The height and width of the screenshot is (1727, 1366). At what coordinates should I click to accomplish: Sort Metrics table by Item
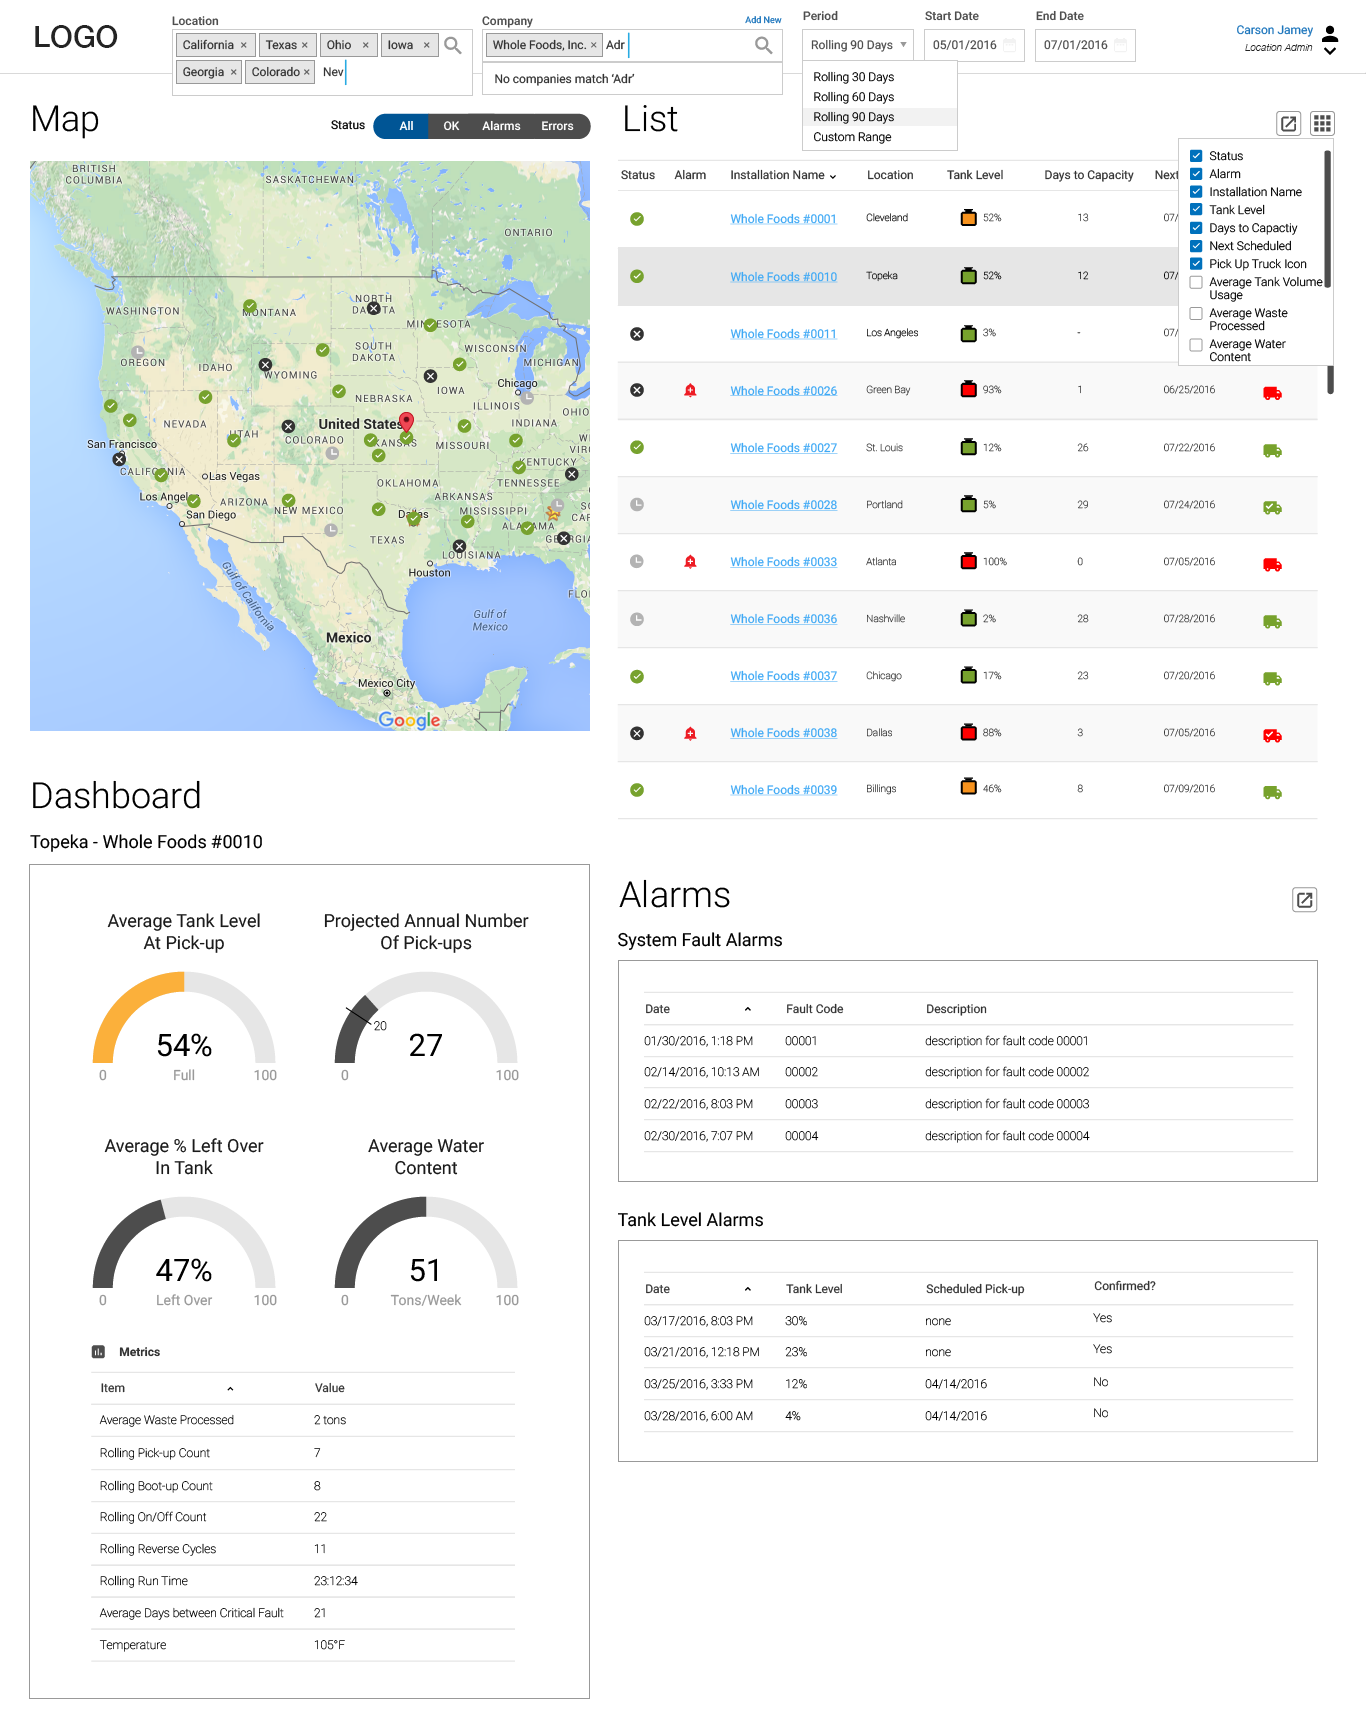tap(230, 1388)
